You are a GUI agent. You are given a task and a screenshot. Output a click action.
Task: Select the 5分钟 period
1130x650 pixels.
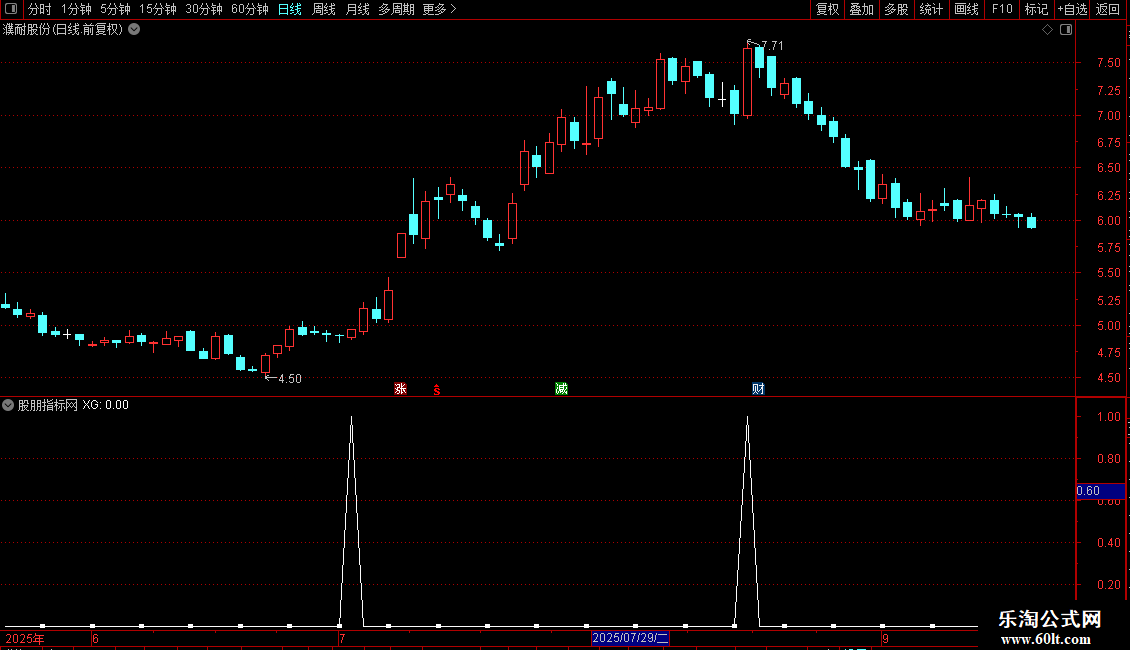(x=115, y=9)
